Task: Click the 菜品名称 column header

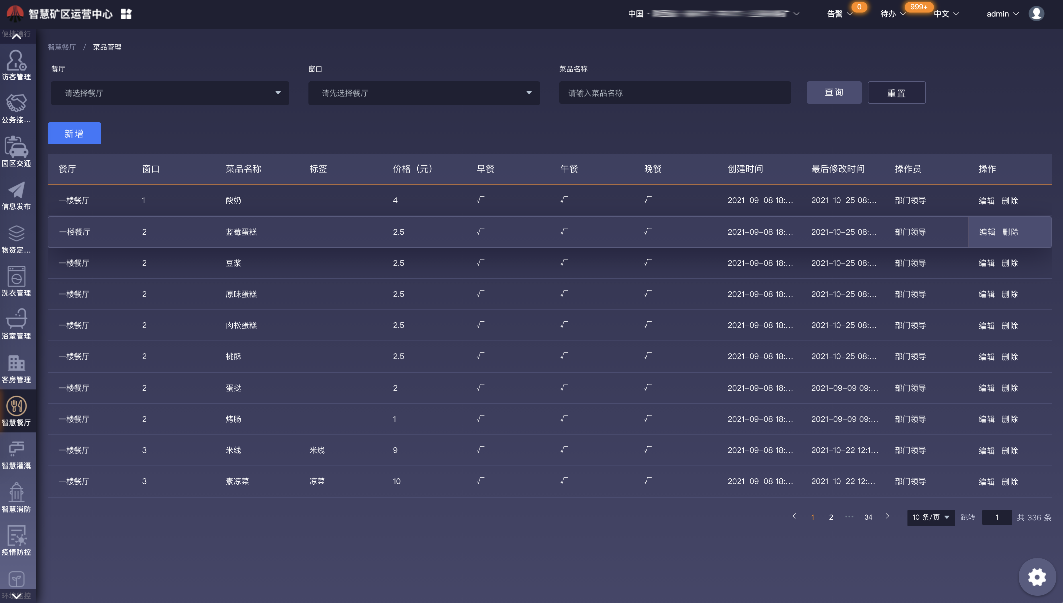Action: 243,169
